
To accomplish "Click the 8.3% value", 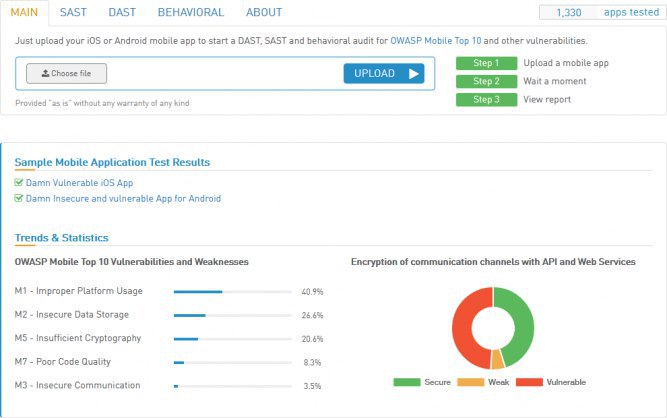I will [312, 363].
